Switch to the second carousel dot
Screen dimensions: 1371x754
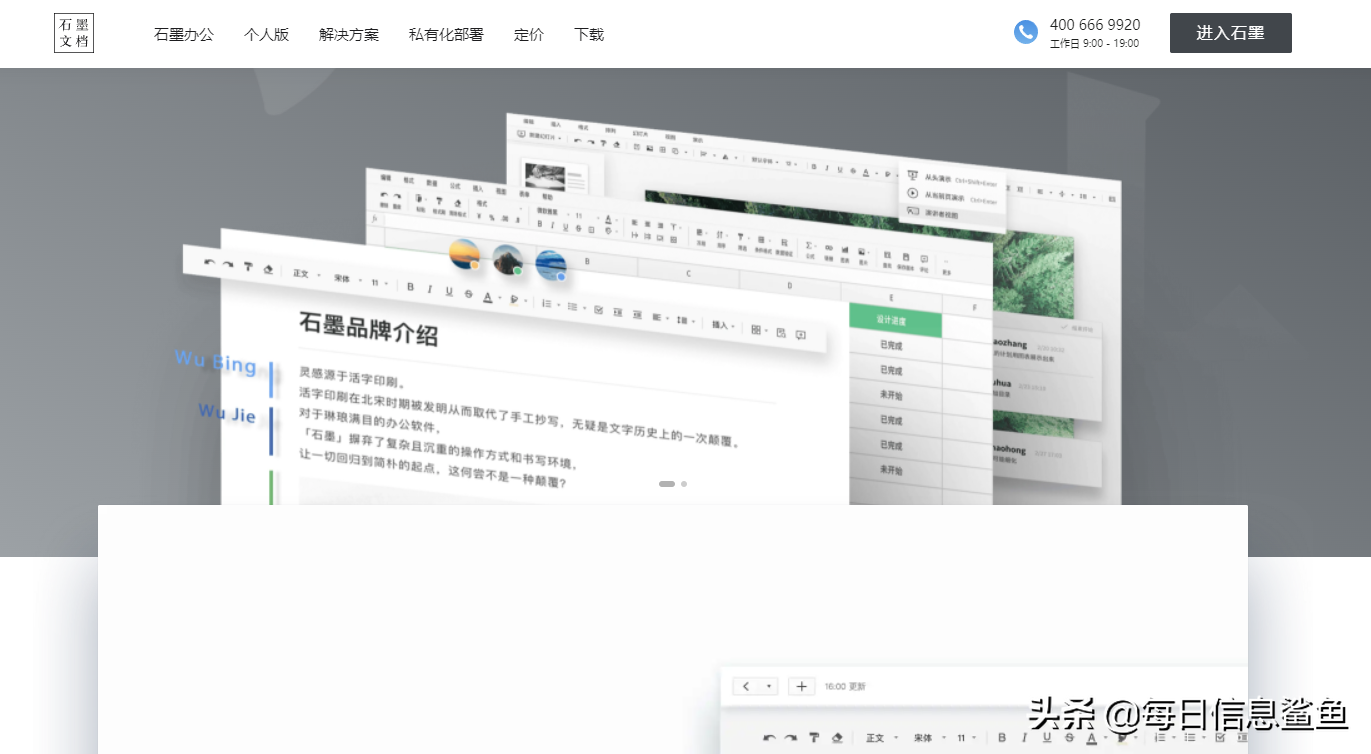pos(684,484)
